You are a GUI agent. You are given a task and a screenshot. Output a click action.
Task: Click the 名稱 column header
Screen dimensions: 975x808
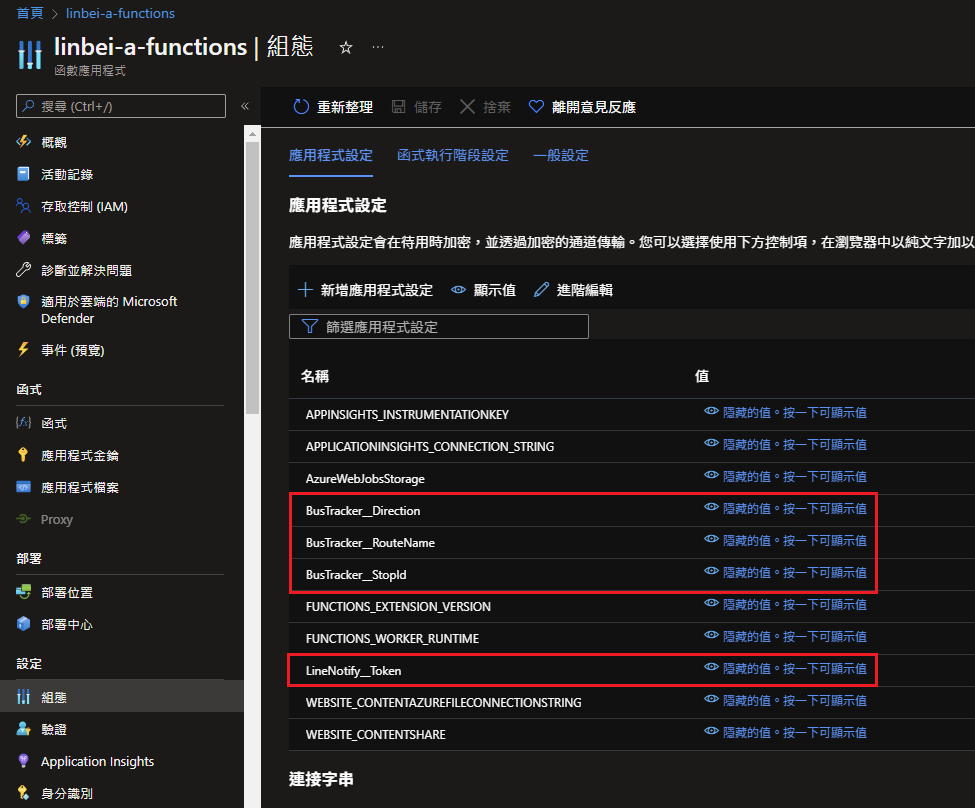(315, 376)
